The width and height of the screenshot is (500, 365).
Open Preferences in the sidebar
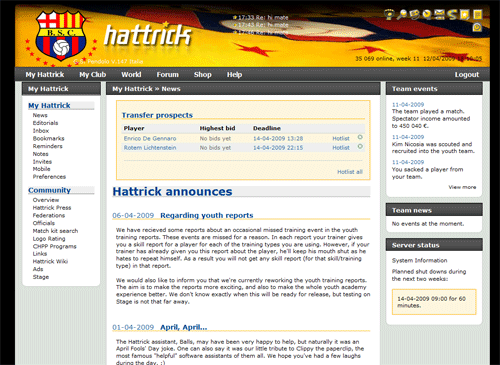coord(49,177)
